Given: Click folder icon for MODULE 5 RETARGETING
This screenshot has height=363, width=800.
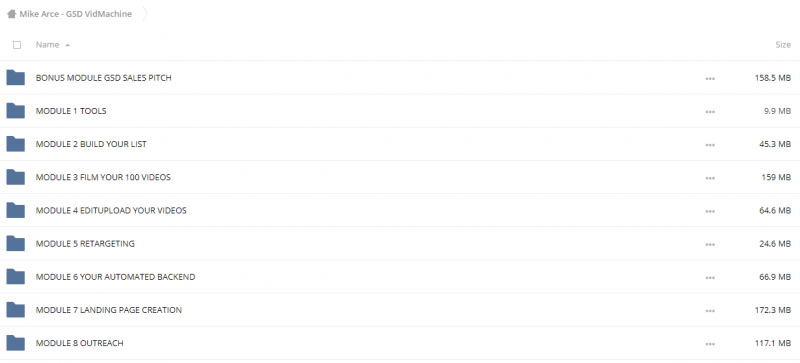Looking at the screenshot, I should [15, 244].
